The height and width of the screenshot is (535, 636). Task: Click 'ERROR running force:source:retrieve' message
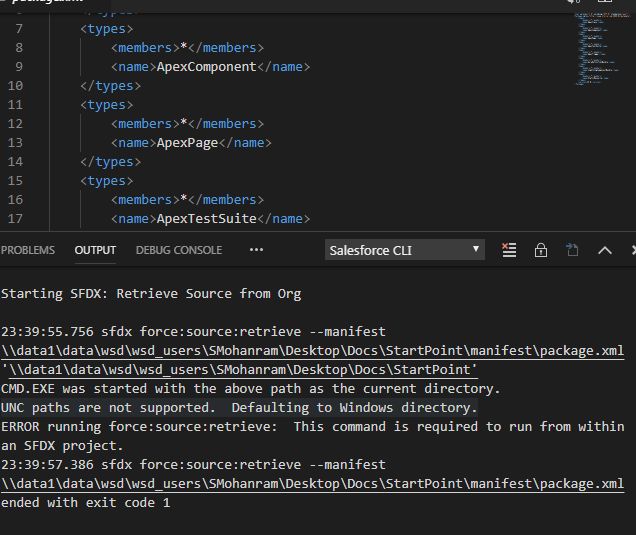tap(312, 436)
